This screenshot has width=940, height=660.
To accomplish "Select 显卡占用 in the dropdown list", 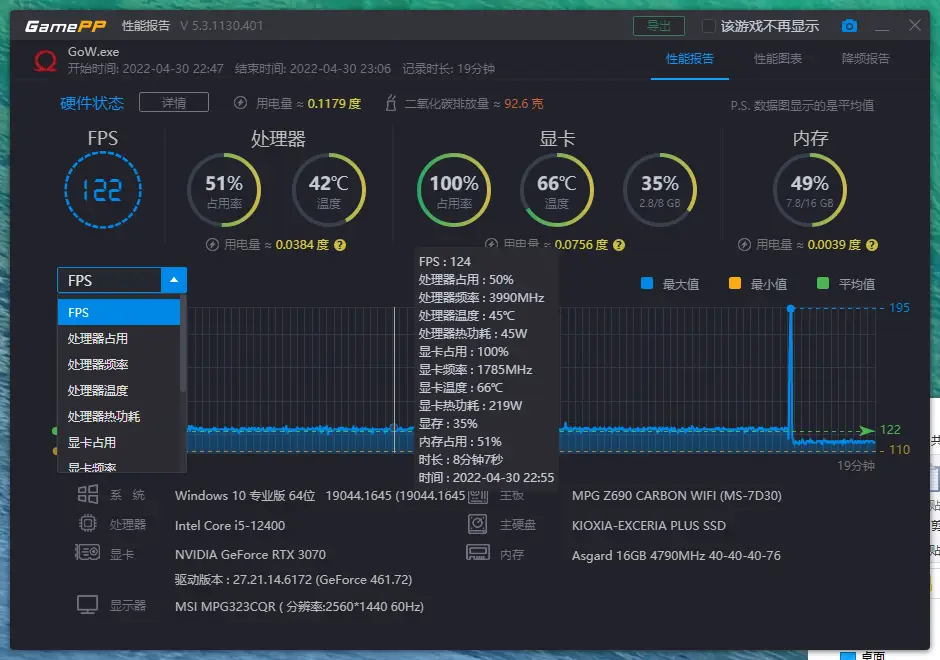I will [119, 442].
